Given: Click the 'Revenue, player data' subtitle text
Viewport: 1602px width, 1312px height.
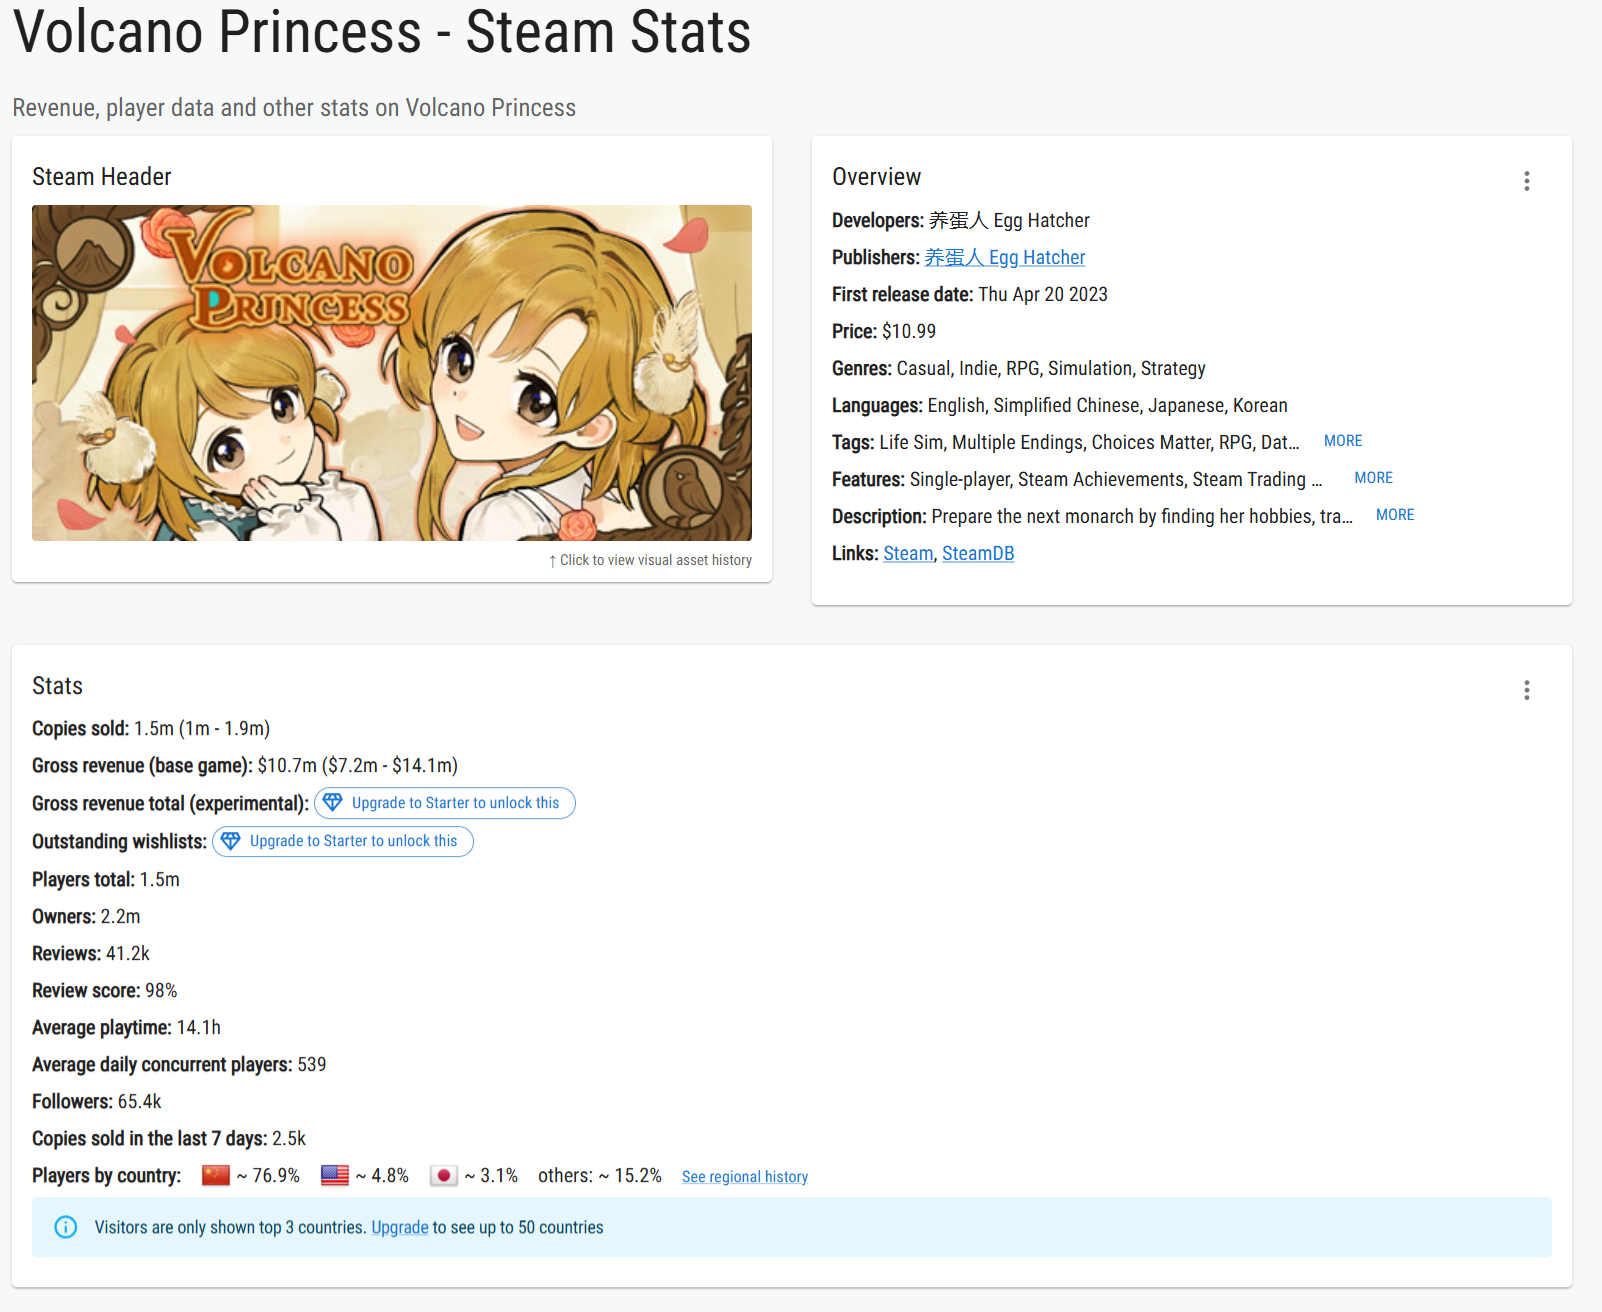Looking at the screenshot, I should click(x=294, y=107).
